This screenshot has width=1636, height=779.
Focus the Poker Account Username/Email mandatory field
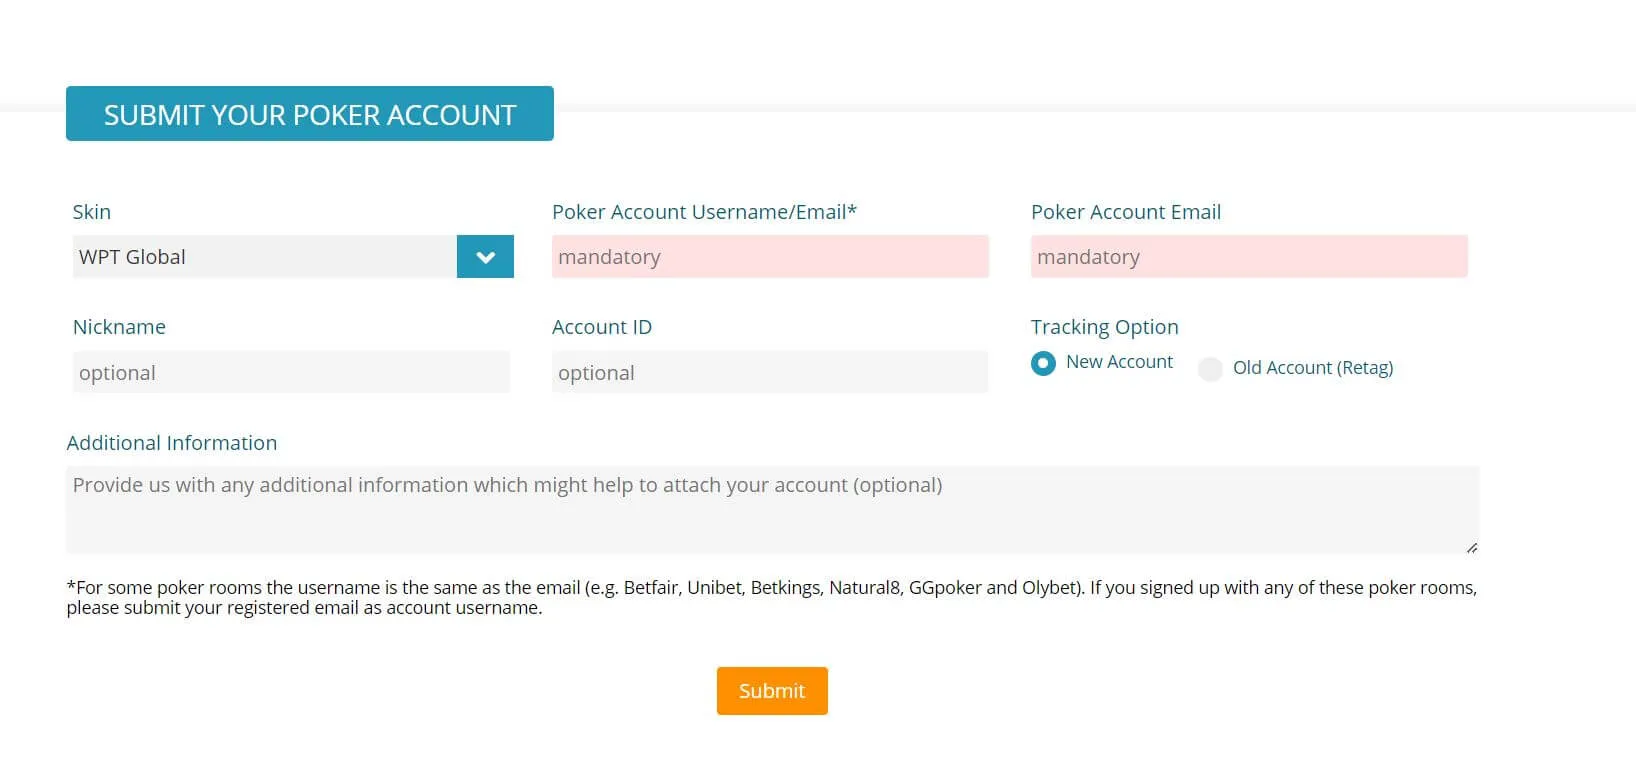tap(770, 257)
